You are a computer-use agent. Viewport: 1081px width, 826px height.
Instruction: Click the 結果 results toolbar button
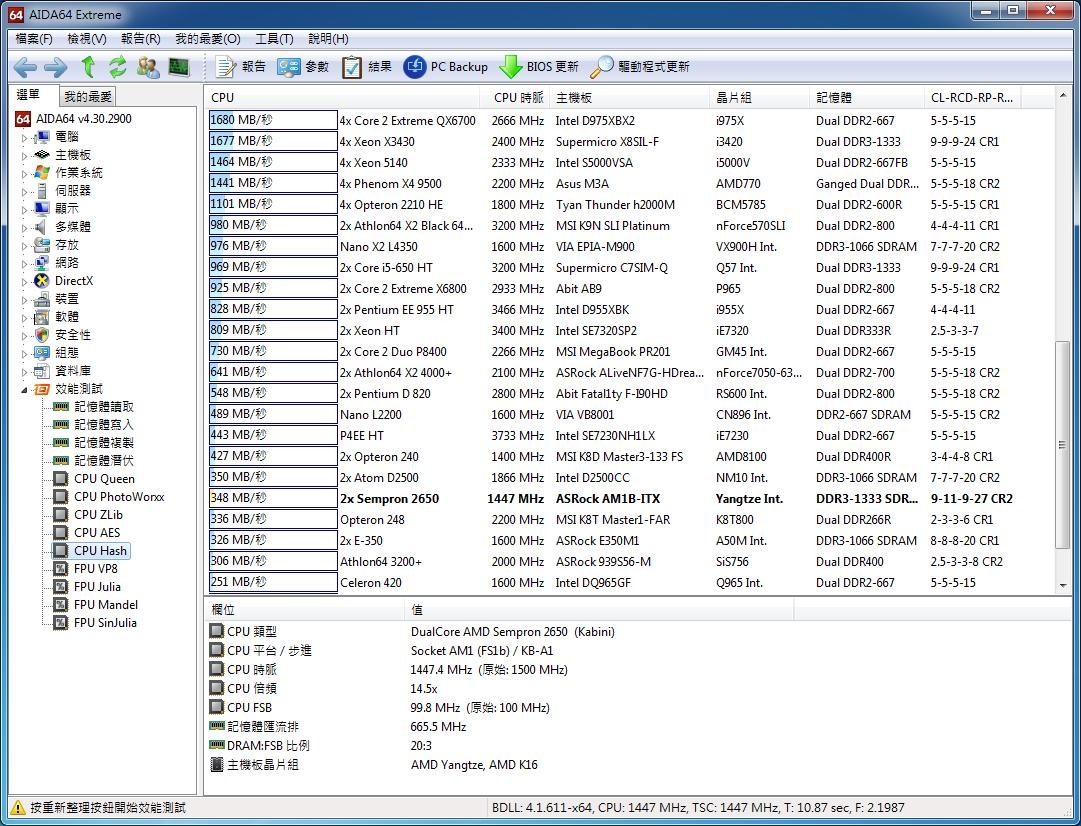(367, 67)
